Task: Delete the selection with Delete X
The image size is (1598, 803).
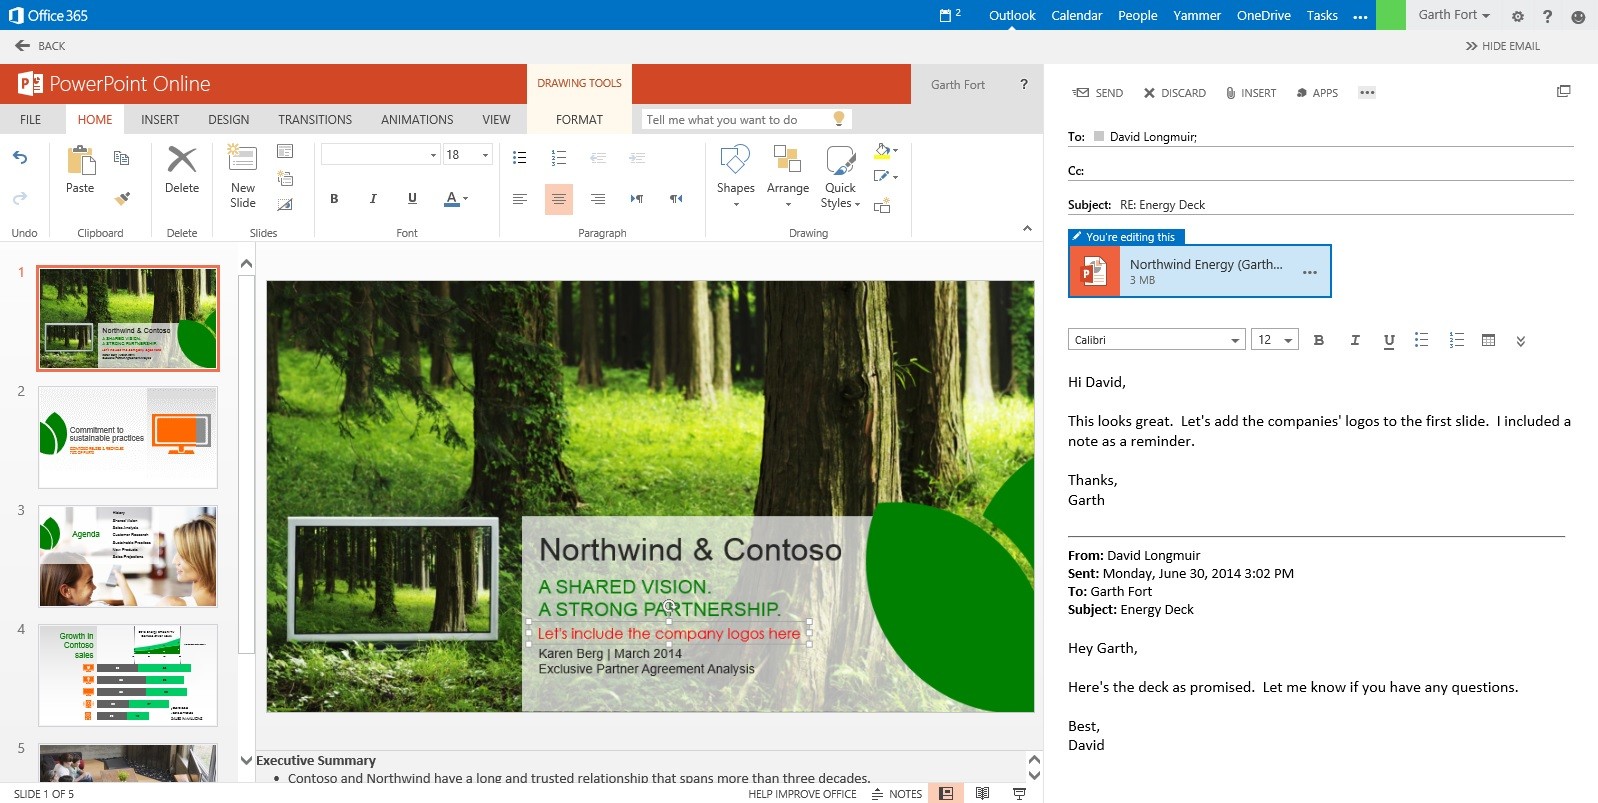Action: point(182,170)
